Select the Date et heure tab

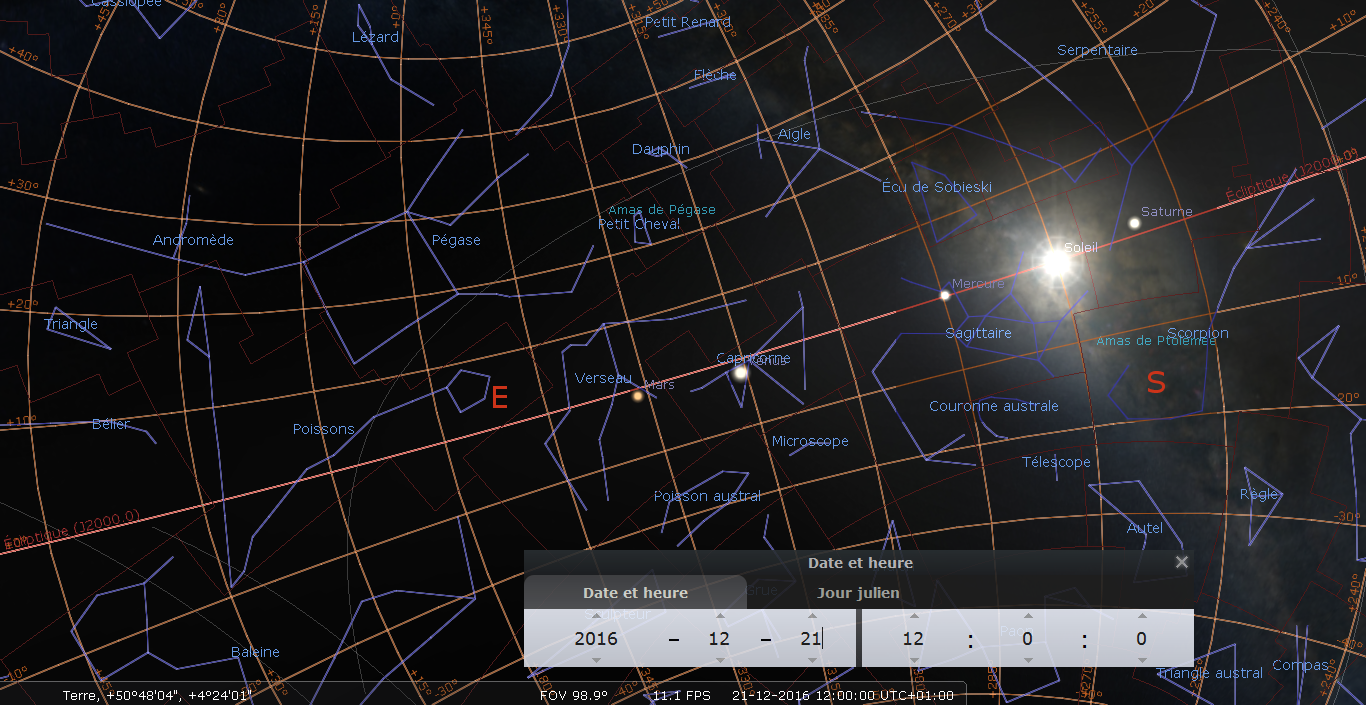[635, 593]
